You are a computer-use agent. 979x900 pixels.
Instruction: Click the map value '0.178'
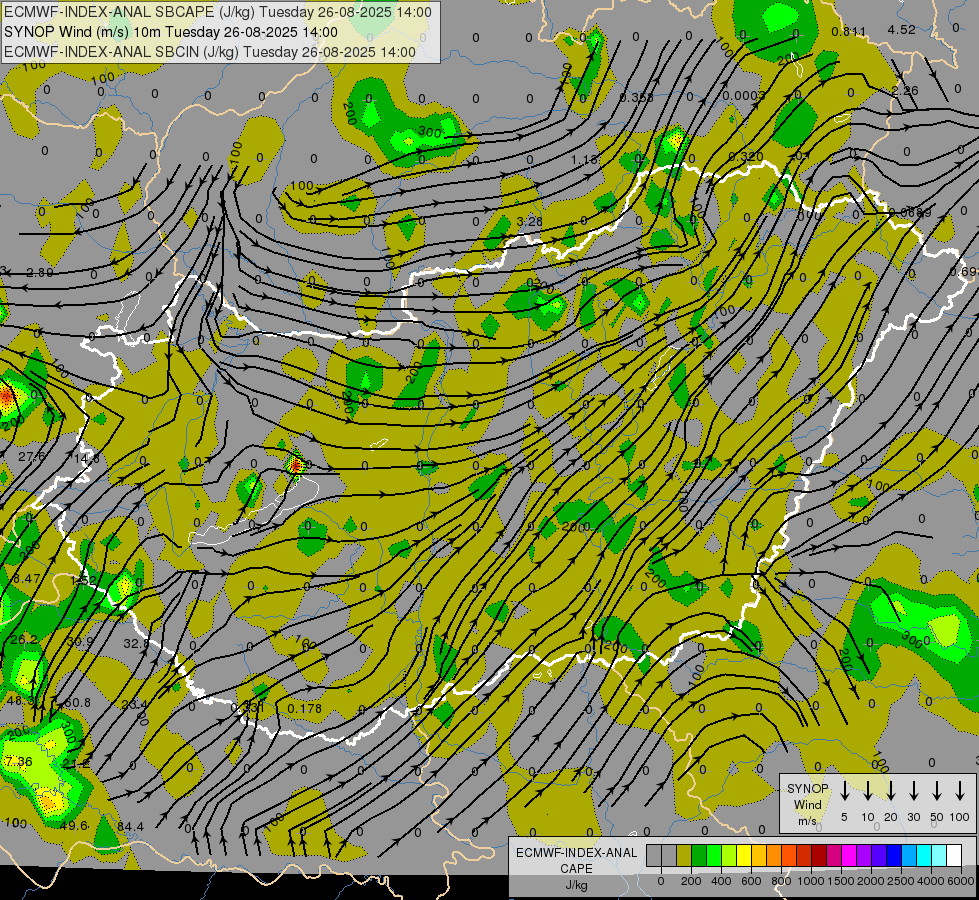tap(305, 708)
